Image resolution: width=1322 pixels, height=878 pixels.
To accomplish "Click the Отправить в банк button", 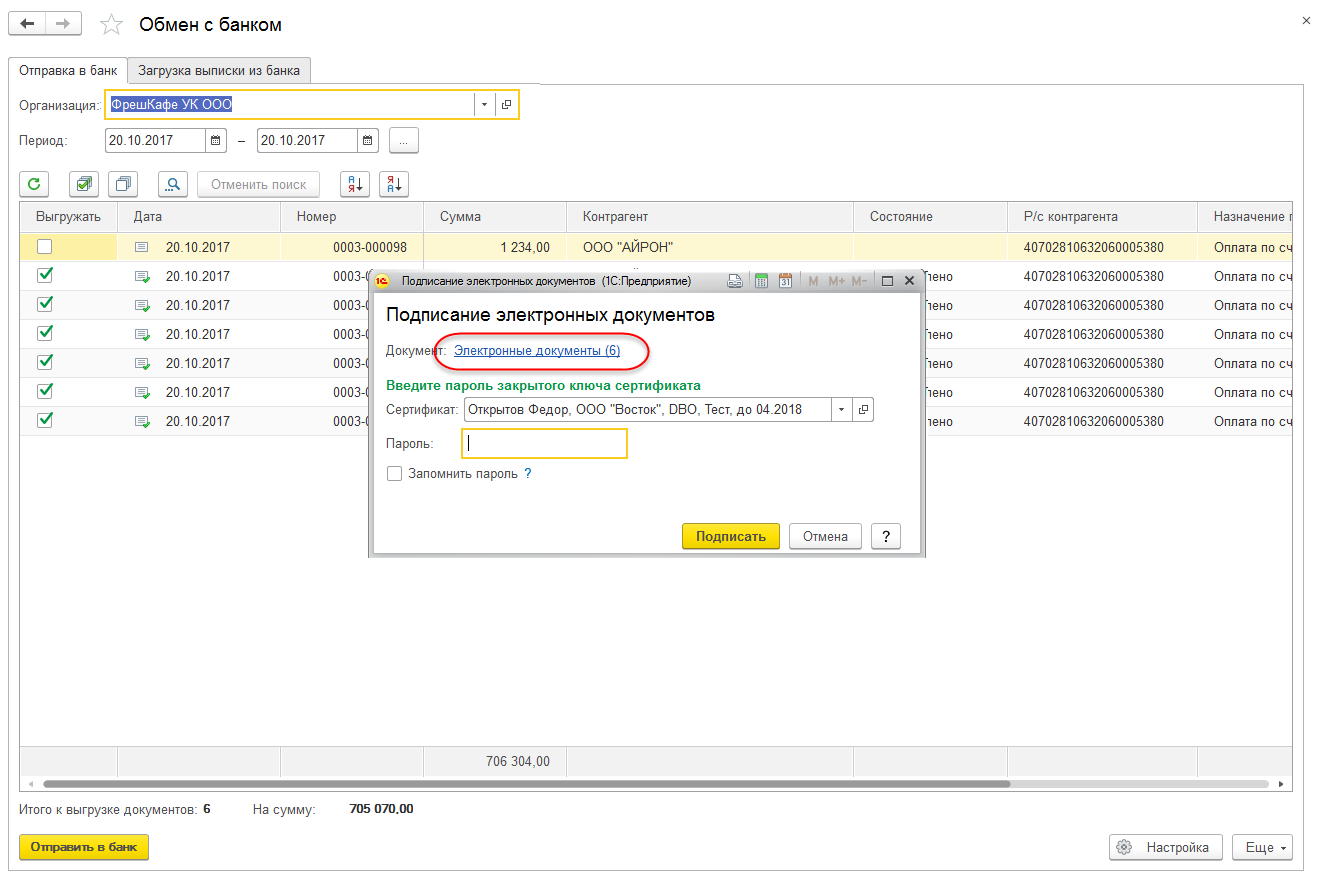I will [84, 847].
